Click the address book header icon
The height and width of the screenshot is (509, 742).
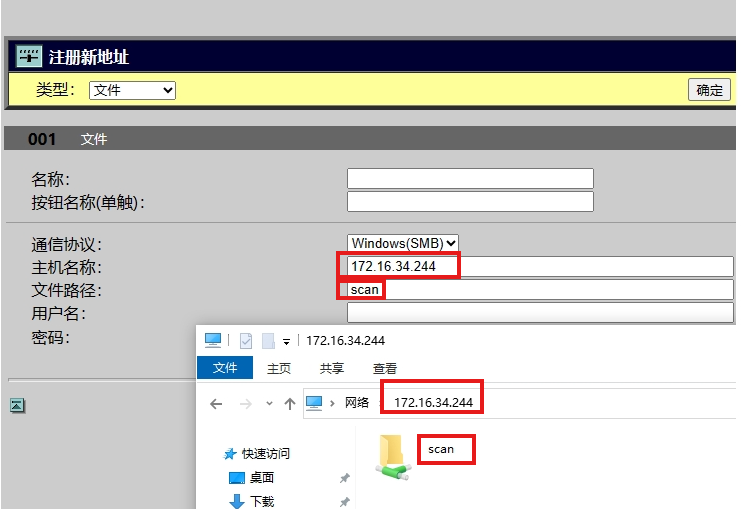click(x=28, y=56)
